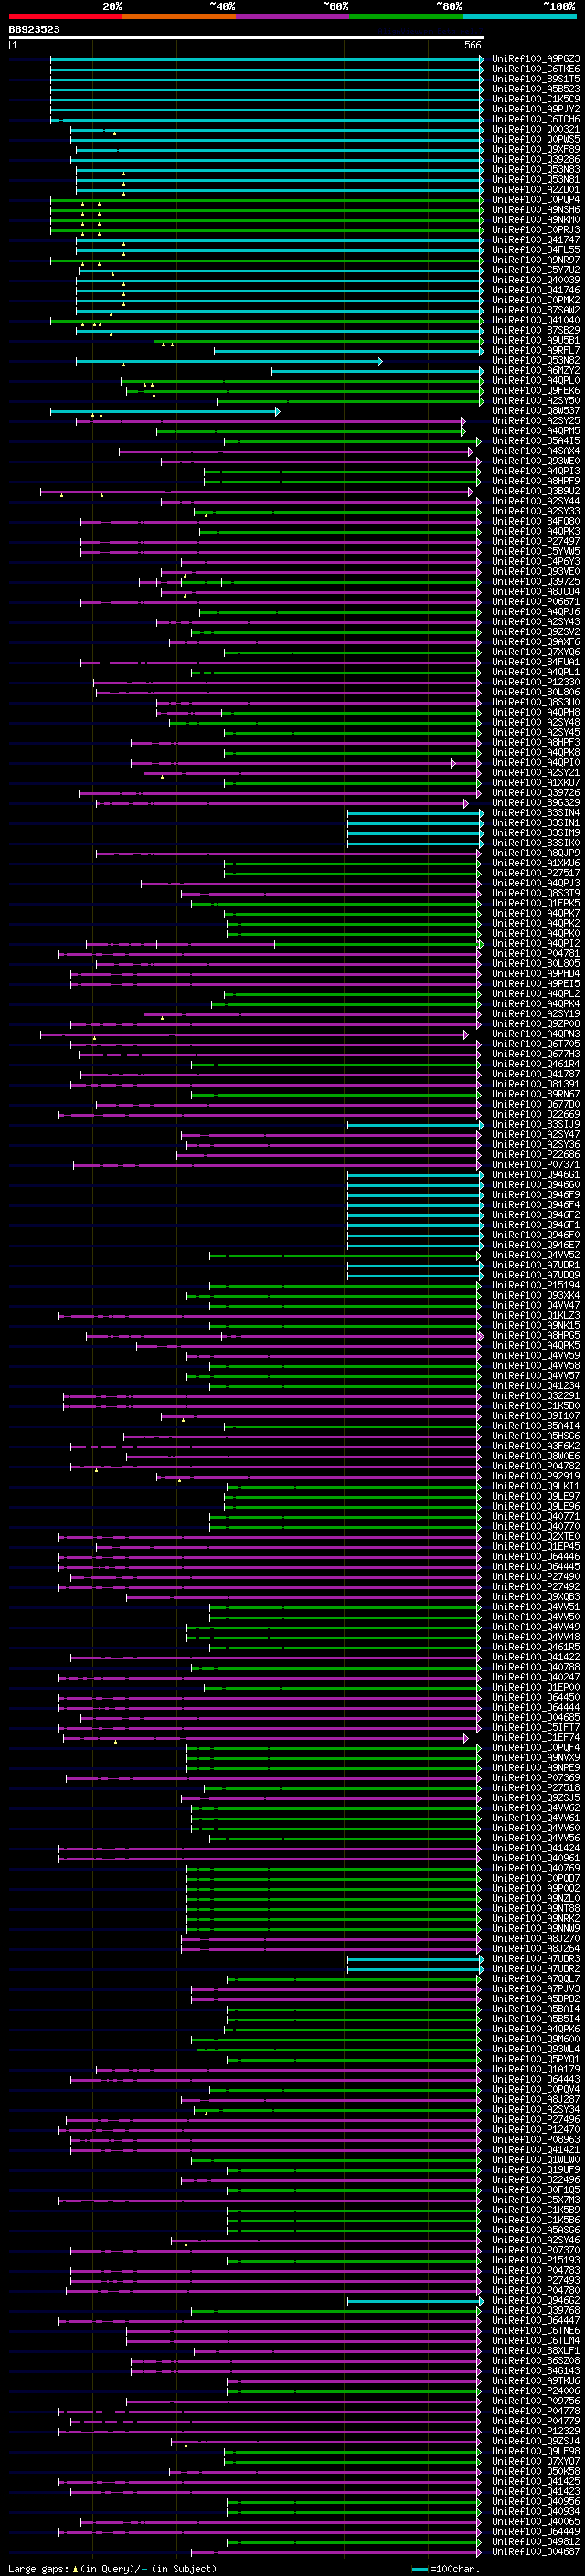Select hit label UniRef100_P09756

point(536,2401)
